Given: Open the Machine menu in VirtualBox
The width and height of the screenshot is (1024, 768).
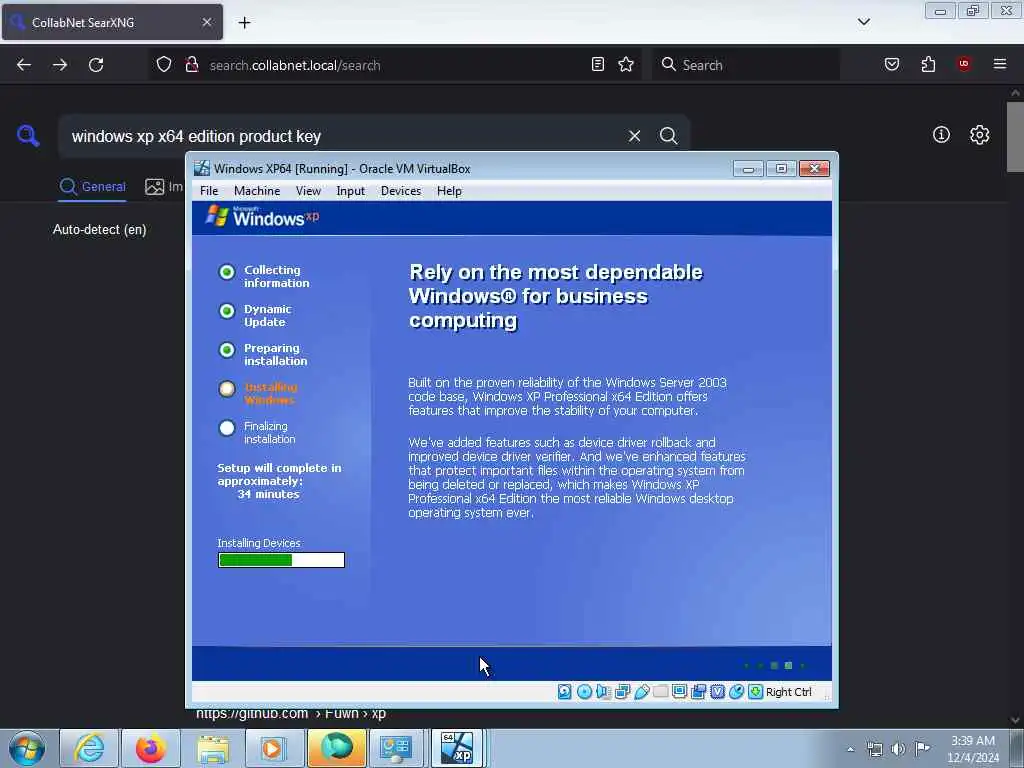Looking at the screenshot, I should (x=257, y=191).
